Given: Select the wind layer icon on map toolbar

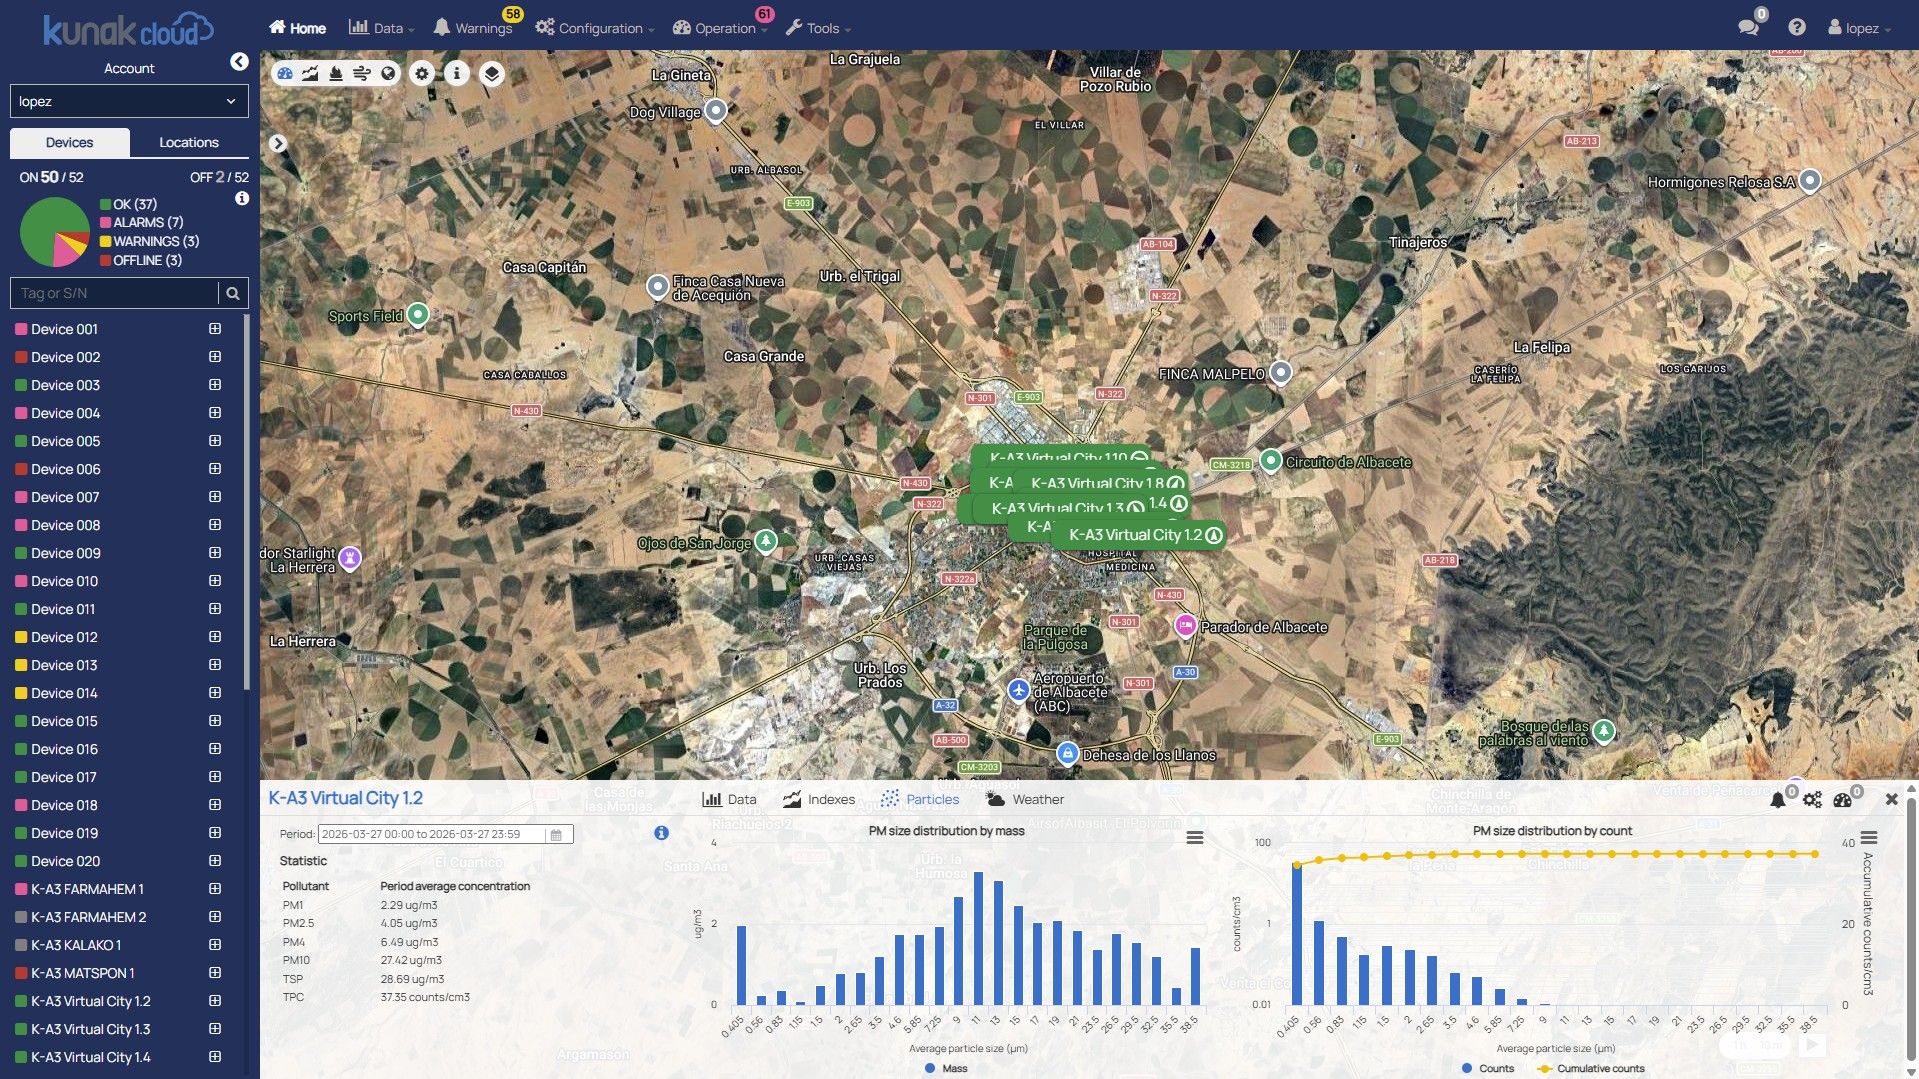Looking at the screenshot, I should [x=362, y=73].
